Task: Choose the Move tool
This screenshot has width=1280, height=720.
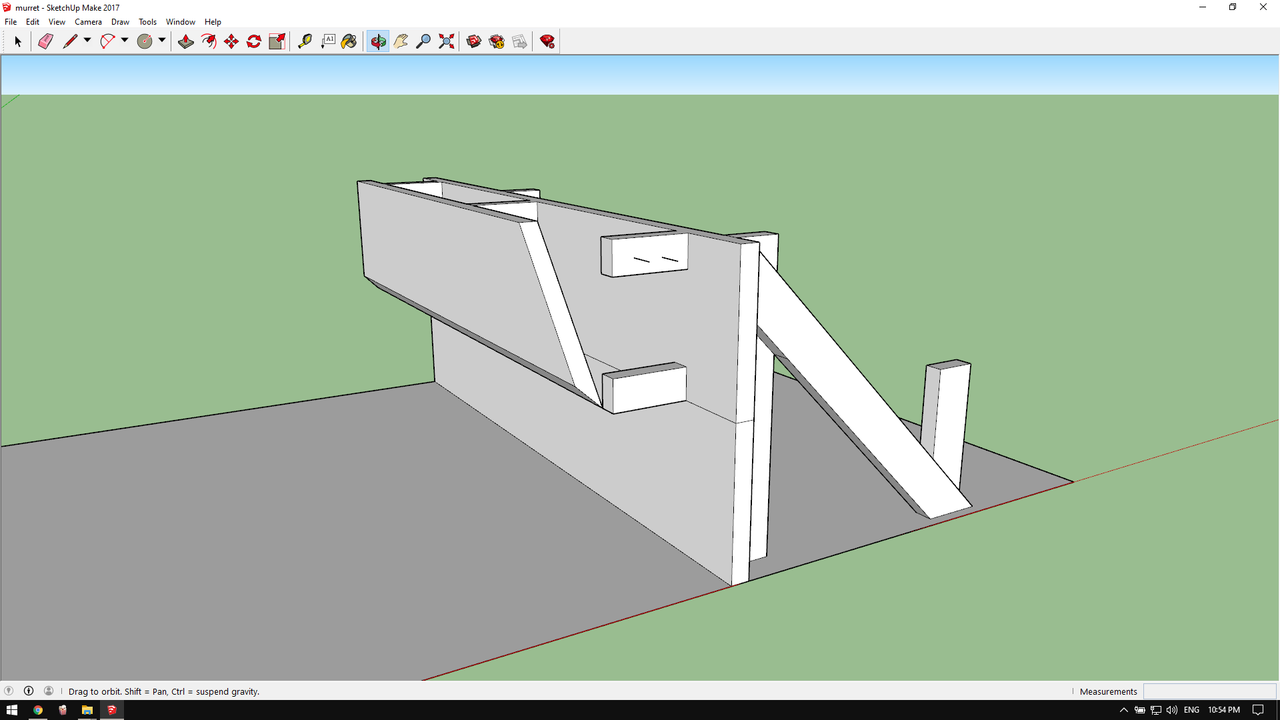Action: [x=231, y=41]
